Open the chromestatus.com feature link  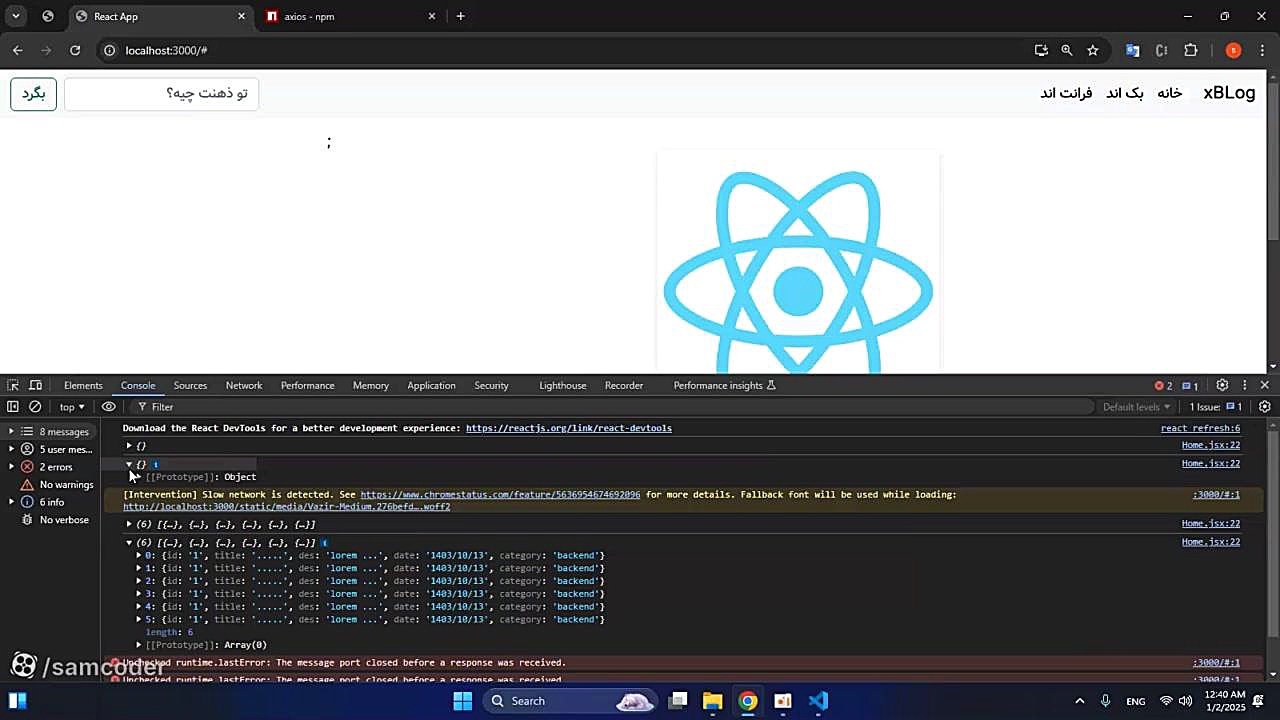(x=500, y=494)
